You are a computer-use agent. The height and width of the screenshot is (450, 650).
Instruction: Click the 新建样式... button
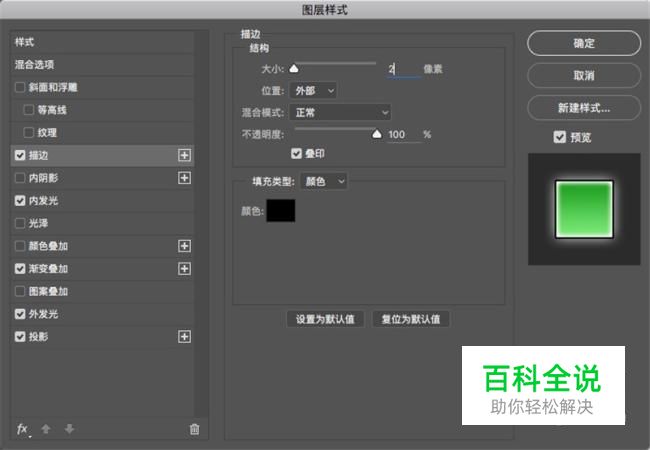tap(584, 108)
